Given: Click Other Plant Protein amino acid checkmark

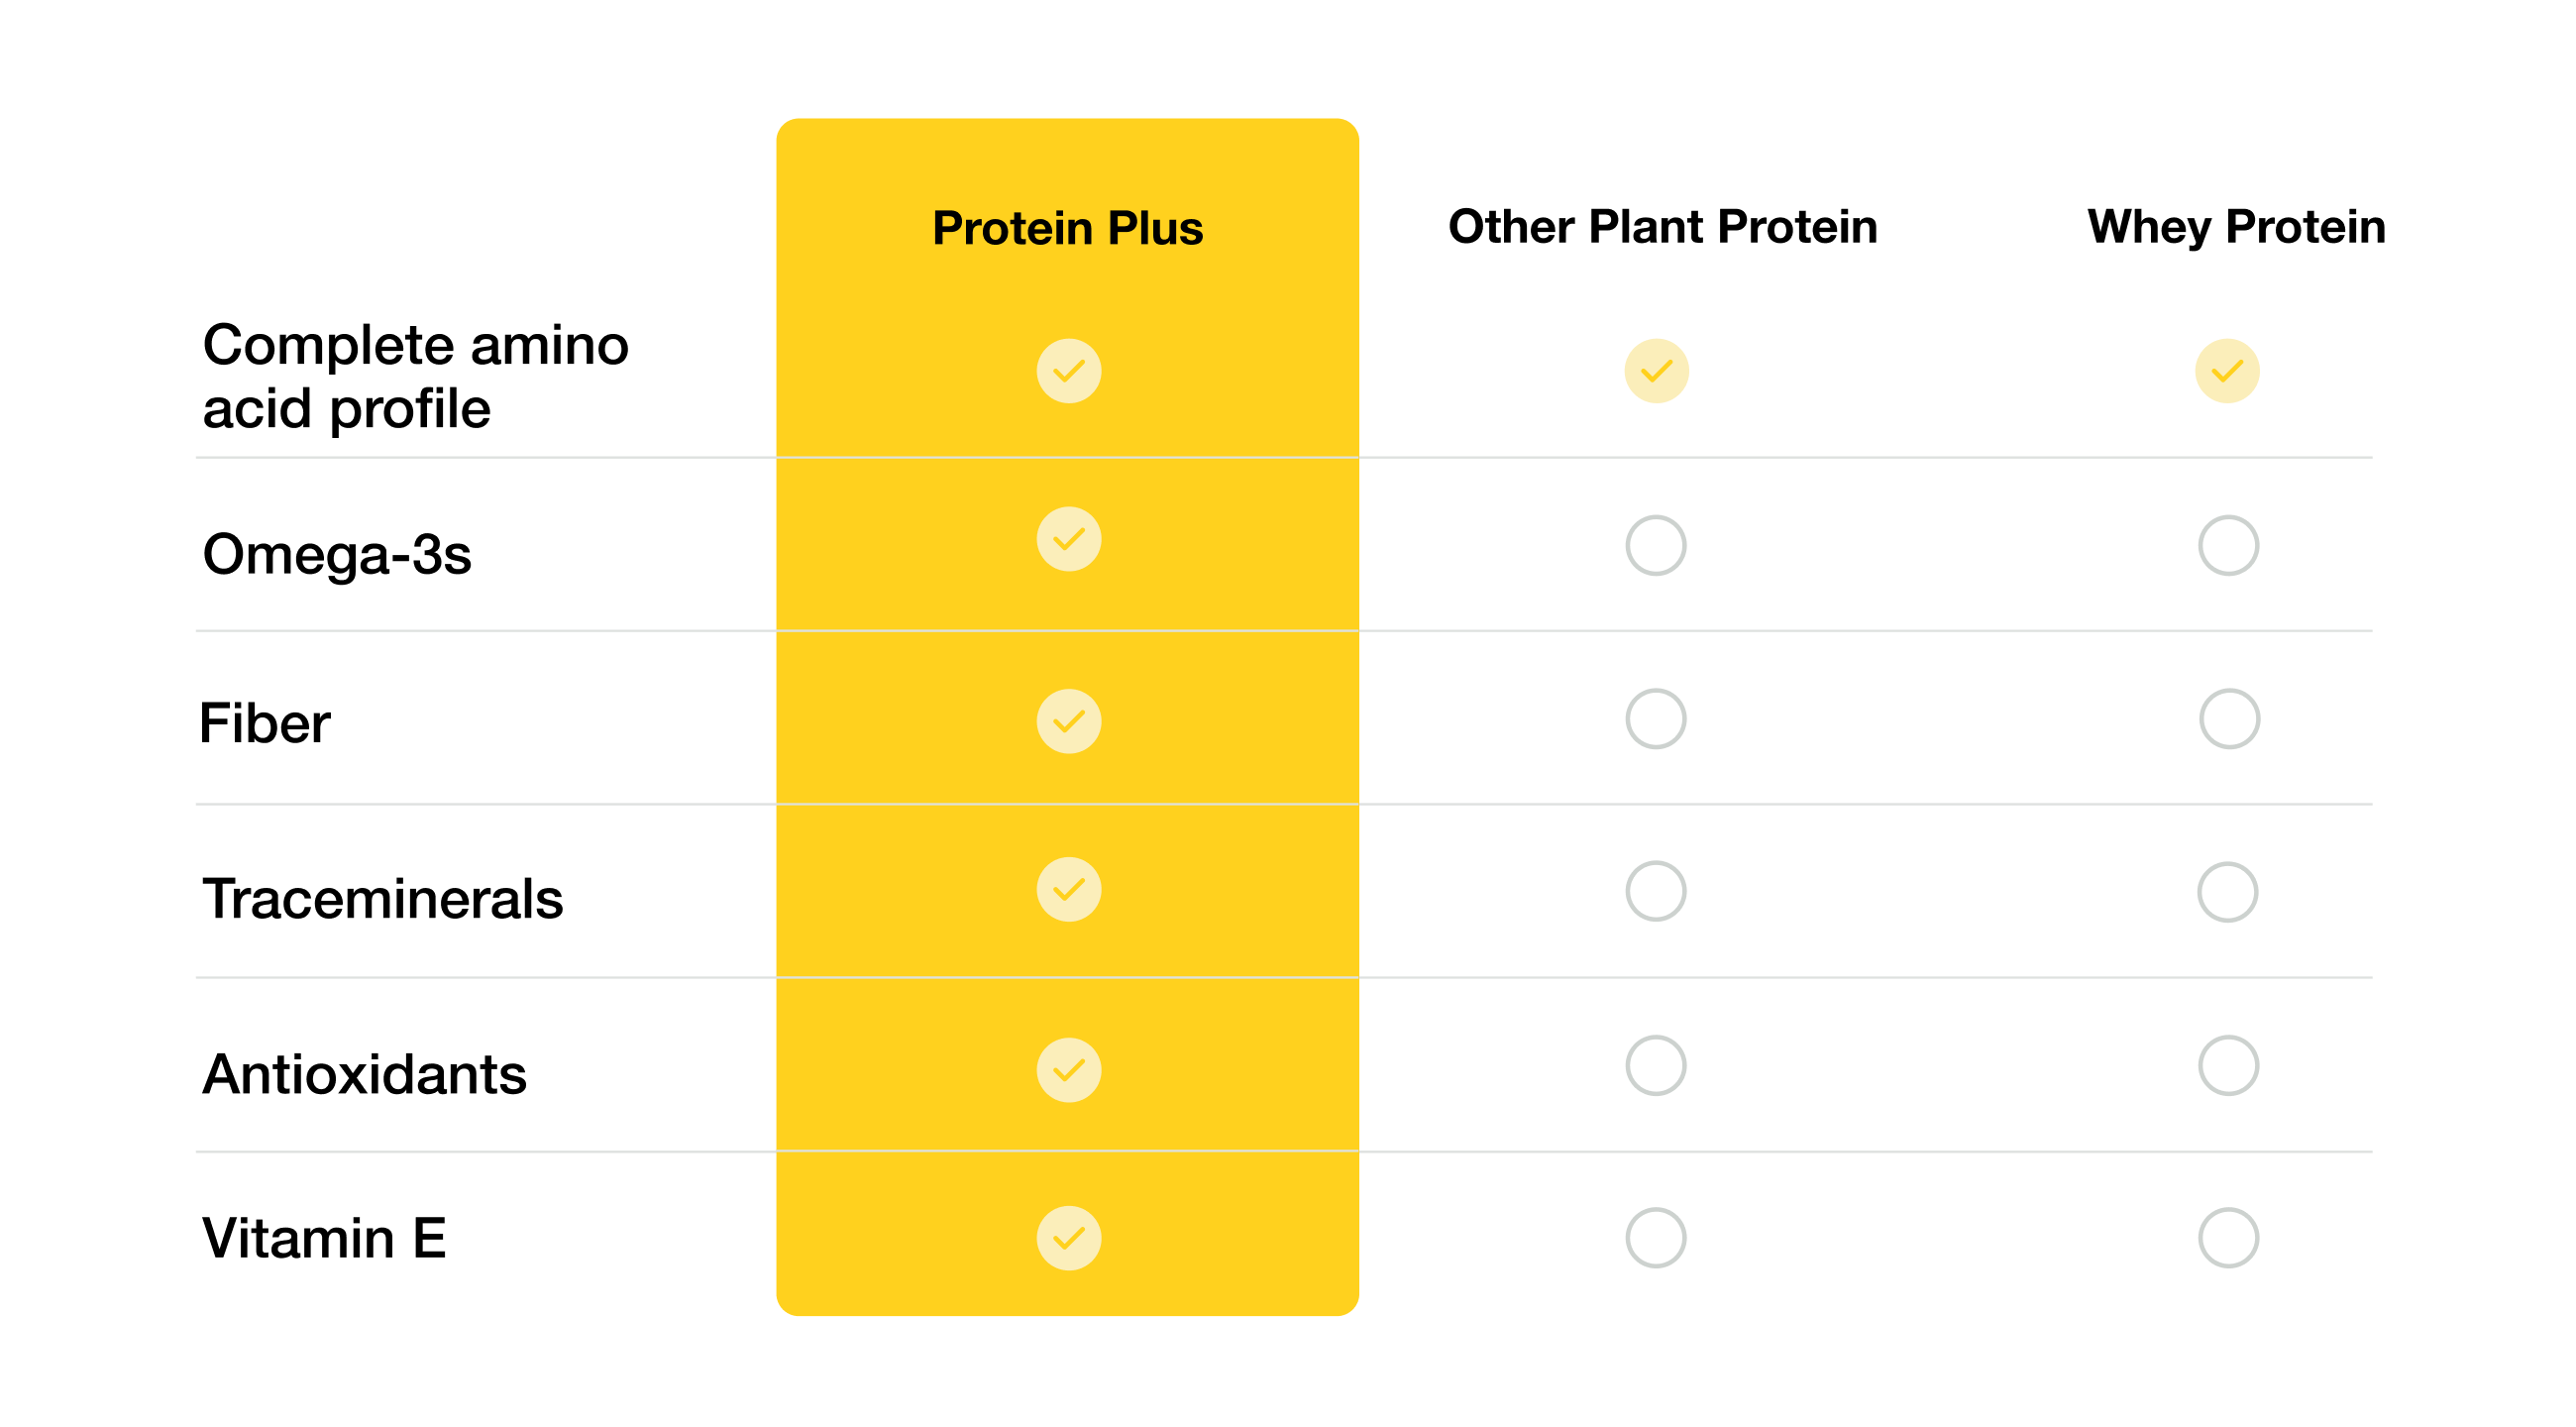Looking at the screenshot, I should coord(1656,371).
